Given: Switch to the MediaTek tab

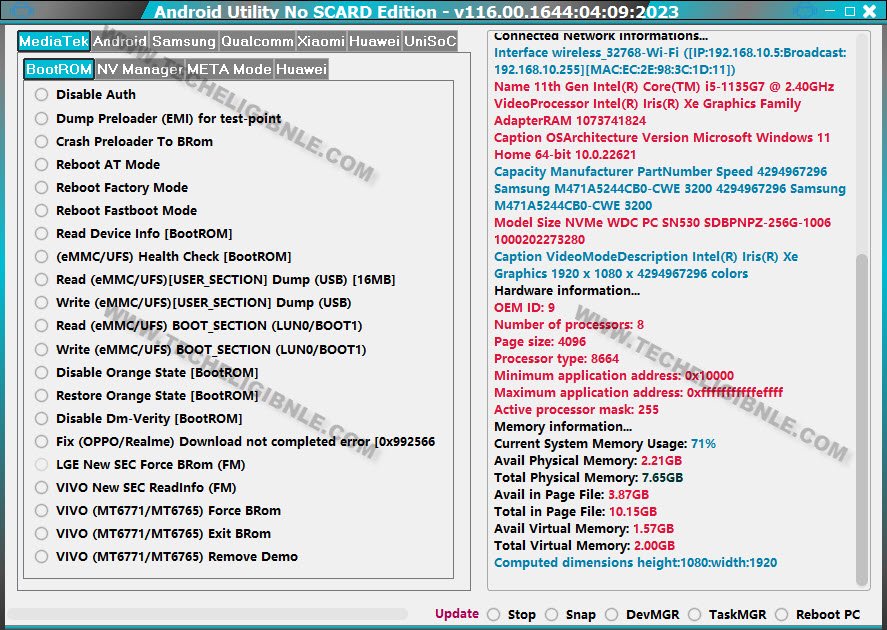Looking at the screenshot, I should tap(54, 41).
